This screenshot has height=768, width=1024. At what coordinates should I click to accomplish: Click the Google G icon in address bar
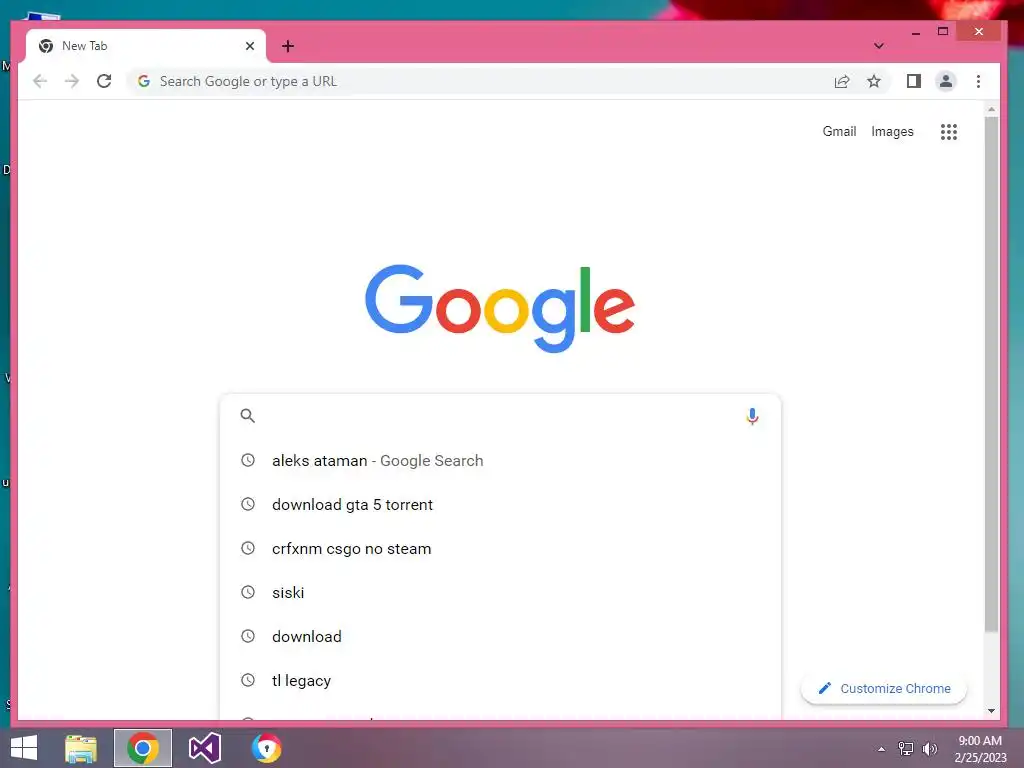[x=144, y=81]
